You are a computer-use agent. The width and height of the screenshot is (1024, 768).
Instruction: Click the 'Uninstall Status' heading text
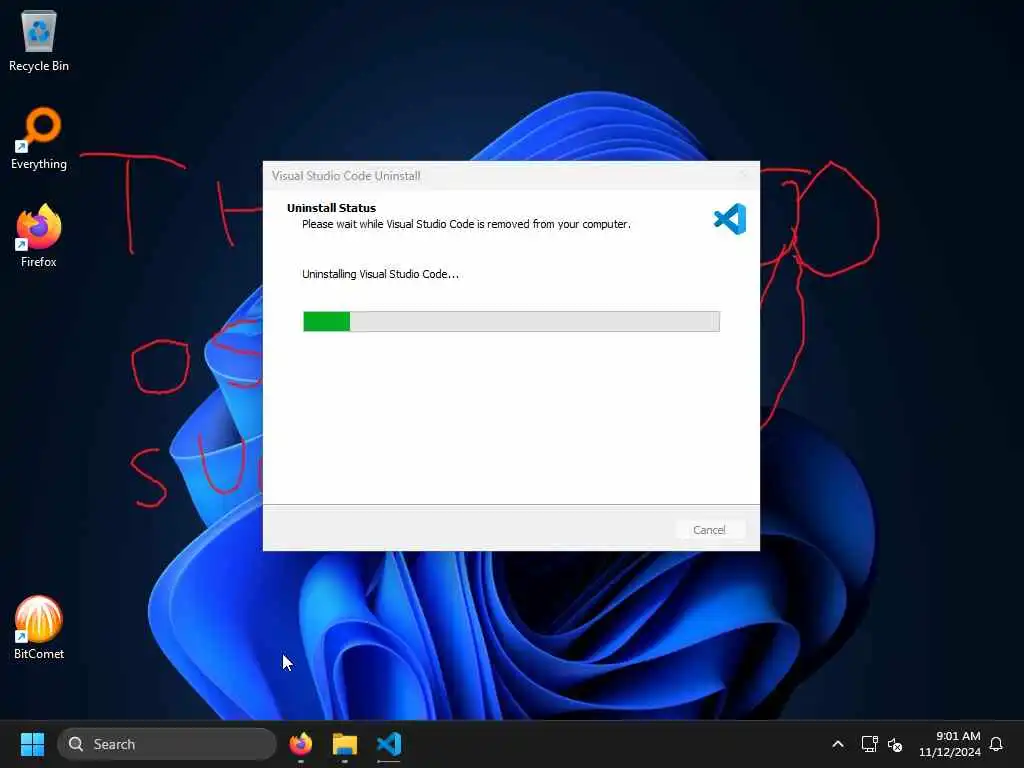331,208
